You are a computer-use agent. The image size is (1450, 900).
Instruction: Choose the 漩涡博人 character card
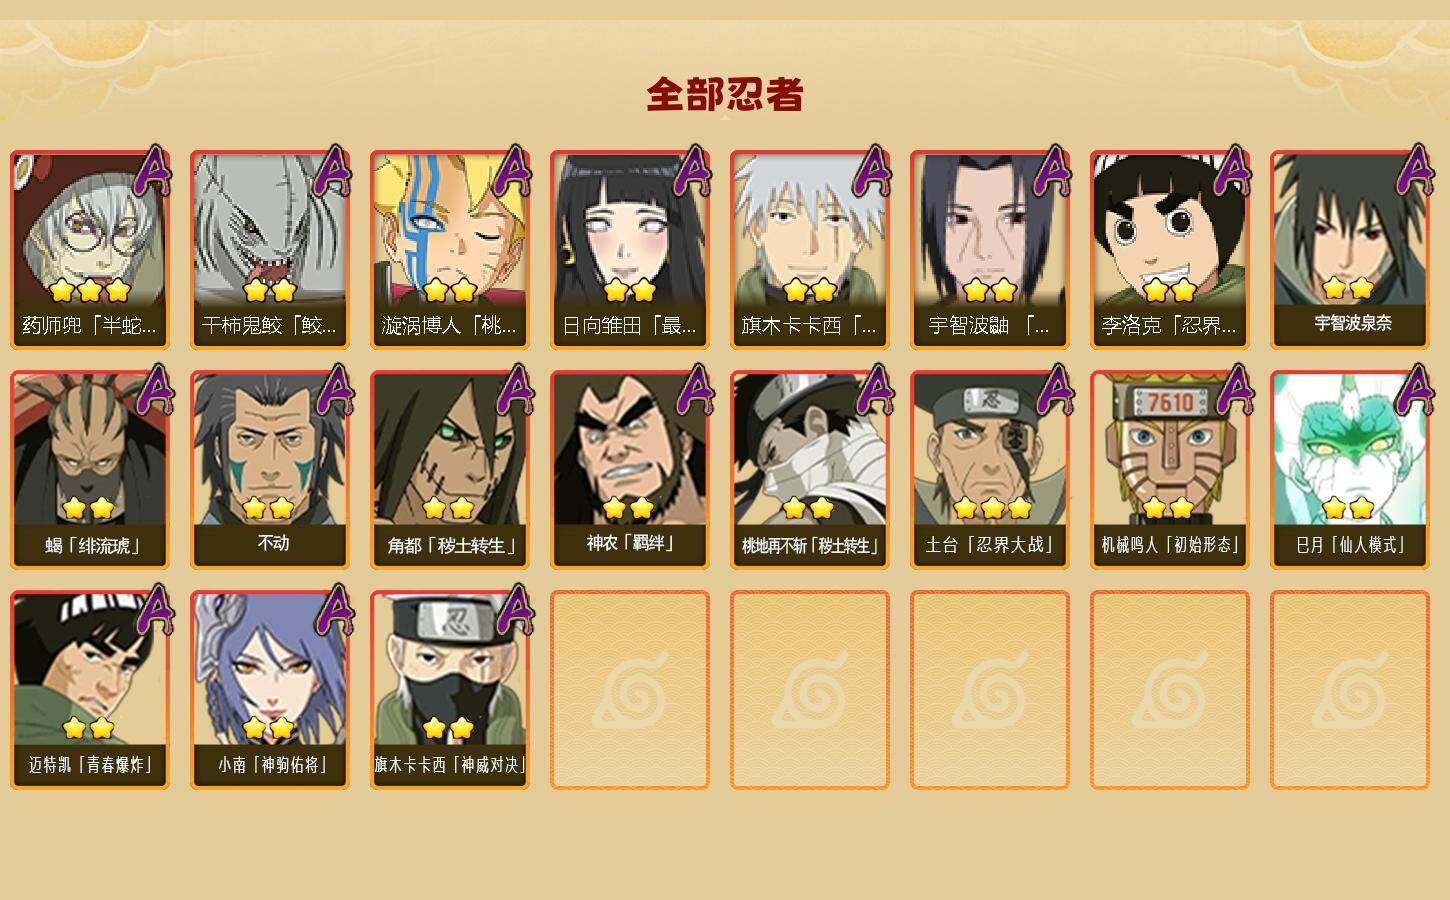450,250
